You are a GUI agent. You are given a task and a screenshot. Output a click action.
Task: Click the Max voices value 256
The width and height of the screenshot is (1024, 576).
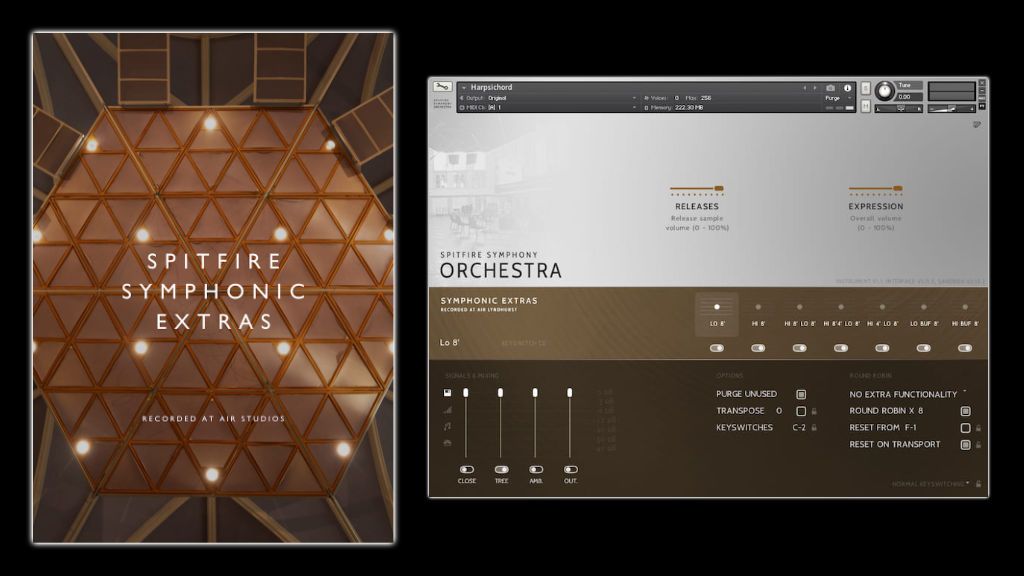(706, 98)
